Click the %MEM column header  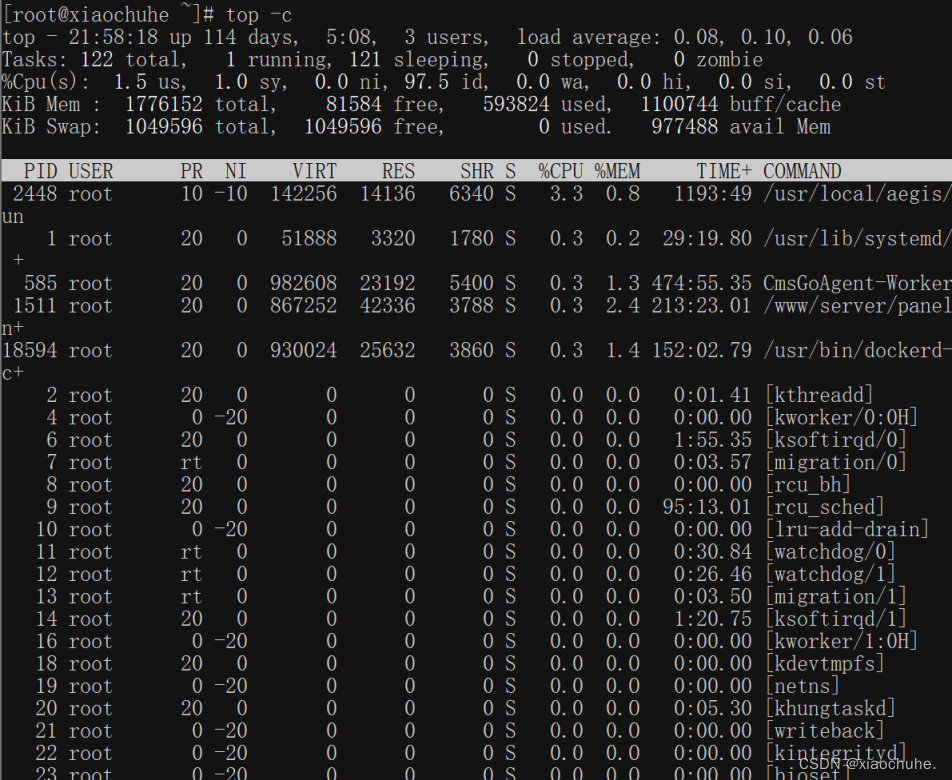click(617, 171)
